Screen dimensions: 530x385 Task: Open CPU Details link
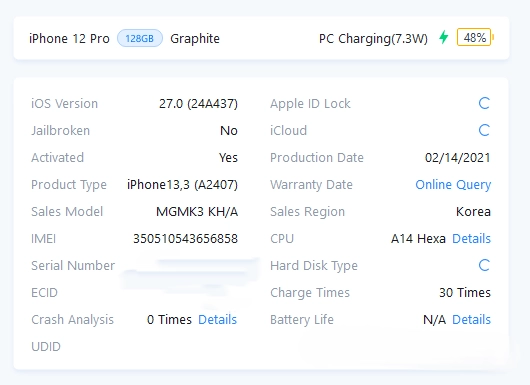471,239
